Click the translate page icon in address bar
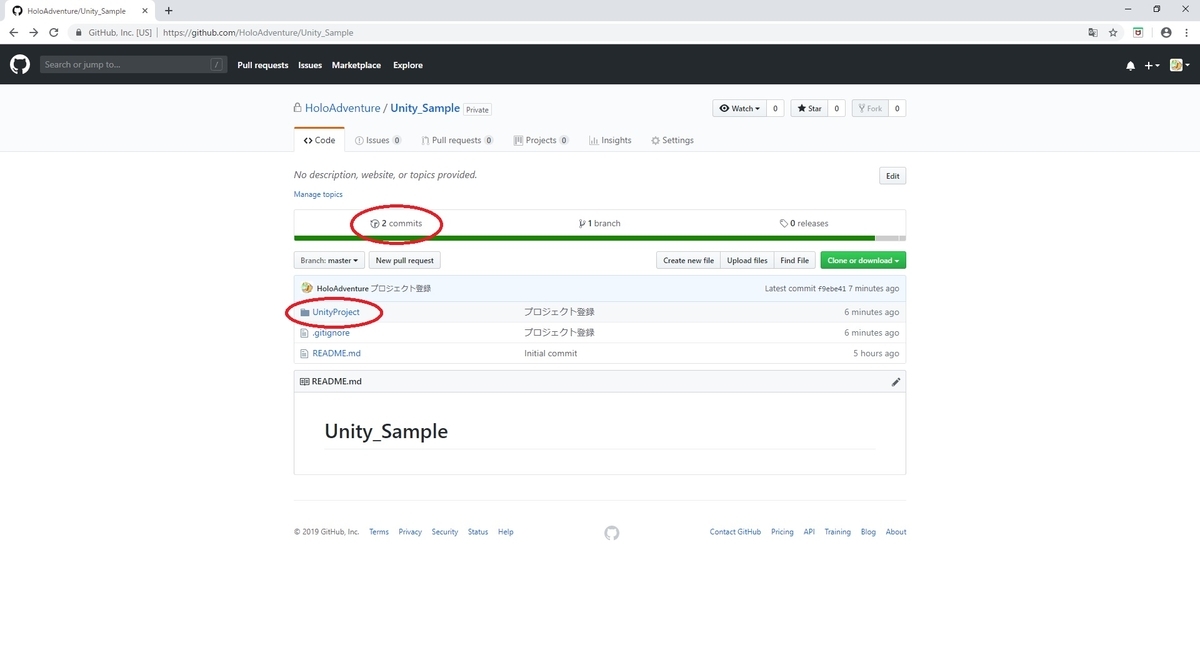This screenshot has width=1200, height=650. point(1093,32)
